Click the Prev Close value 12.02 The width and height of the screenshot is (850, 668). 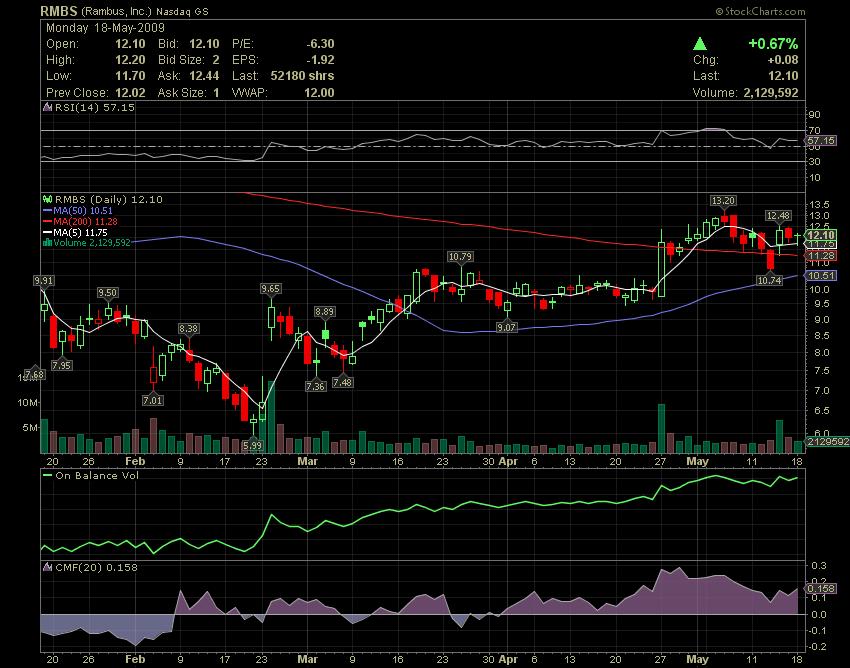point(130,93)
